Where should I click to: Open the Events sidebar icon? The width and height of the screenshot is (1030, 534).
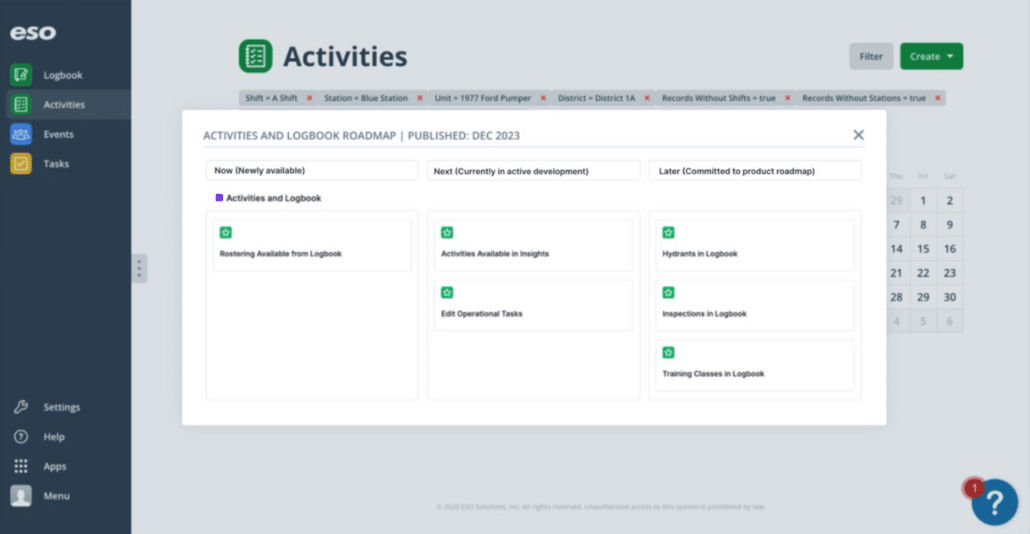[20, 134]
